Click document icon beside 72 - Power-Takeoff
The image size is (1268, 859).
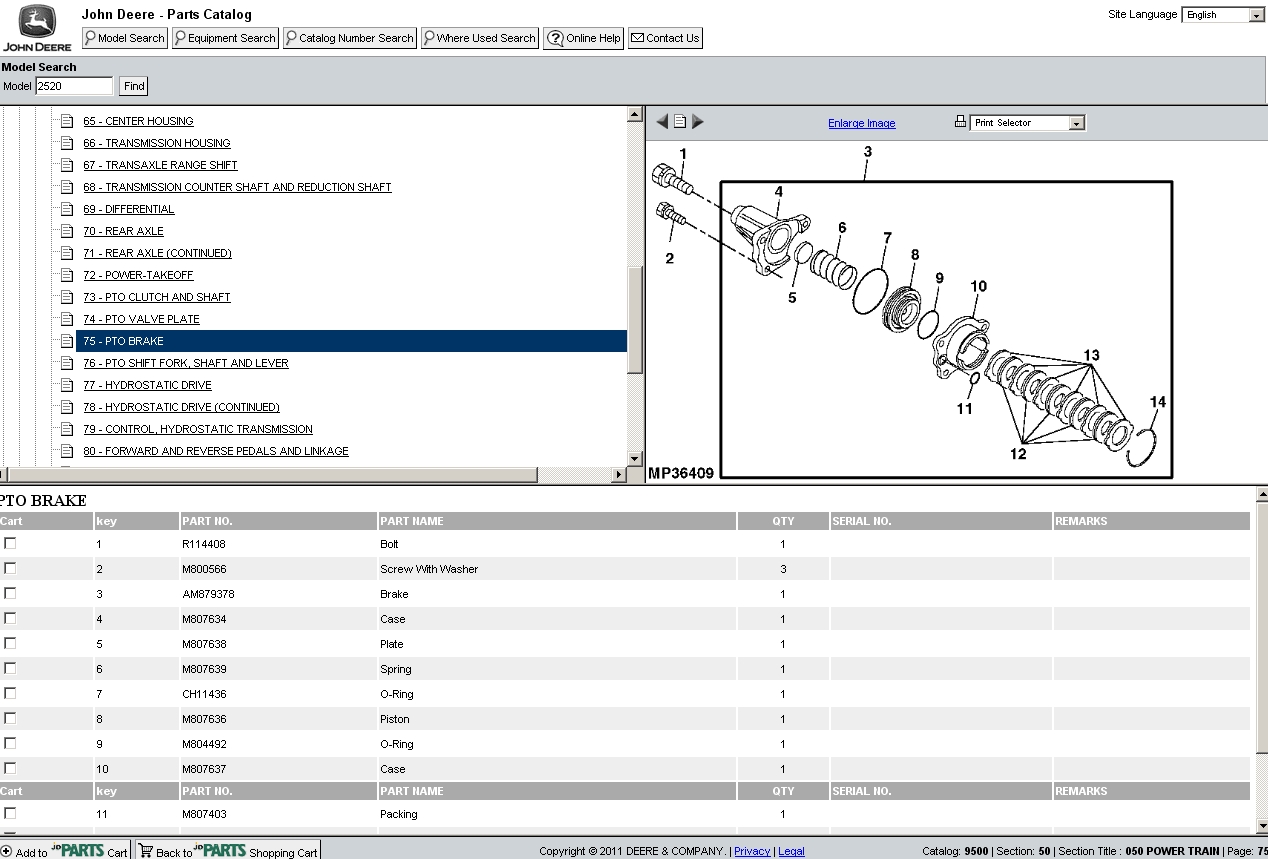click(x=67, y=275)
